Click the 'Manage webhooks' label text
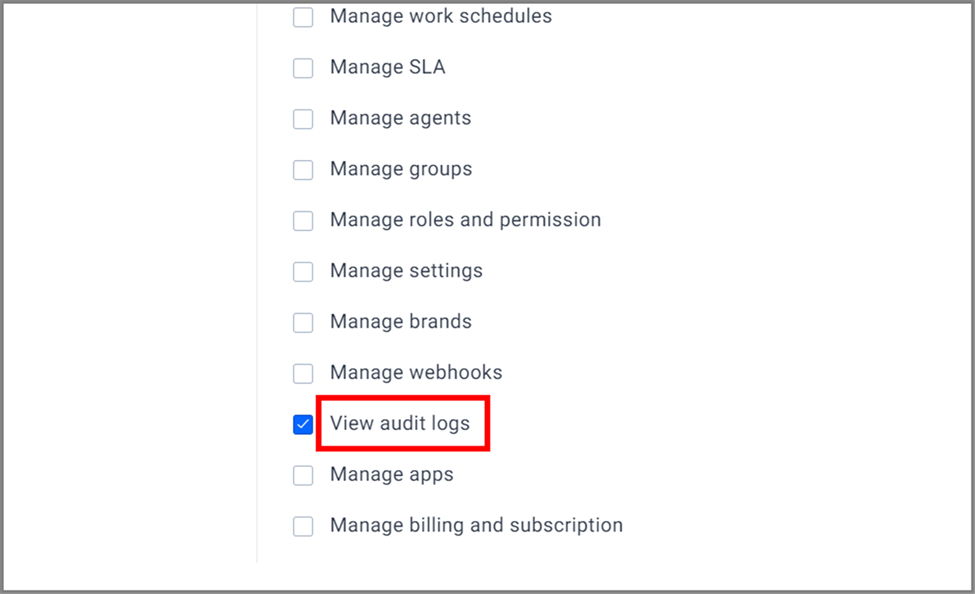The height and width of the screenshot is (594, 975). pyautogui.click(x=416, y=373)
